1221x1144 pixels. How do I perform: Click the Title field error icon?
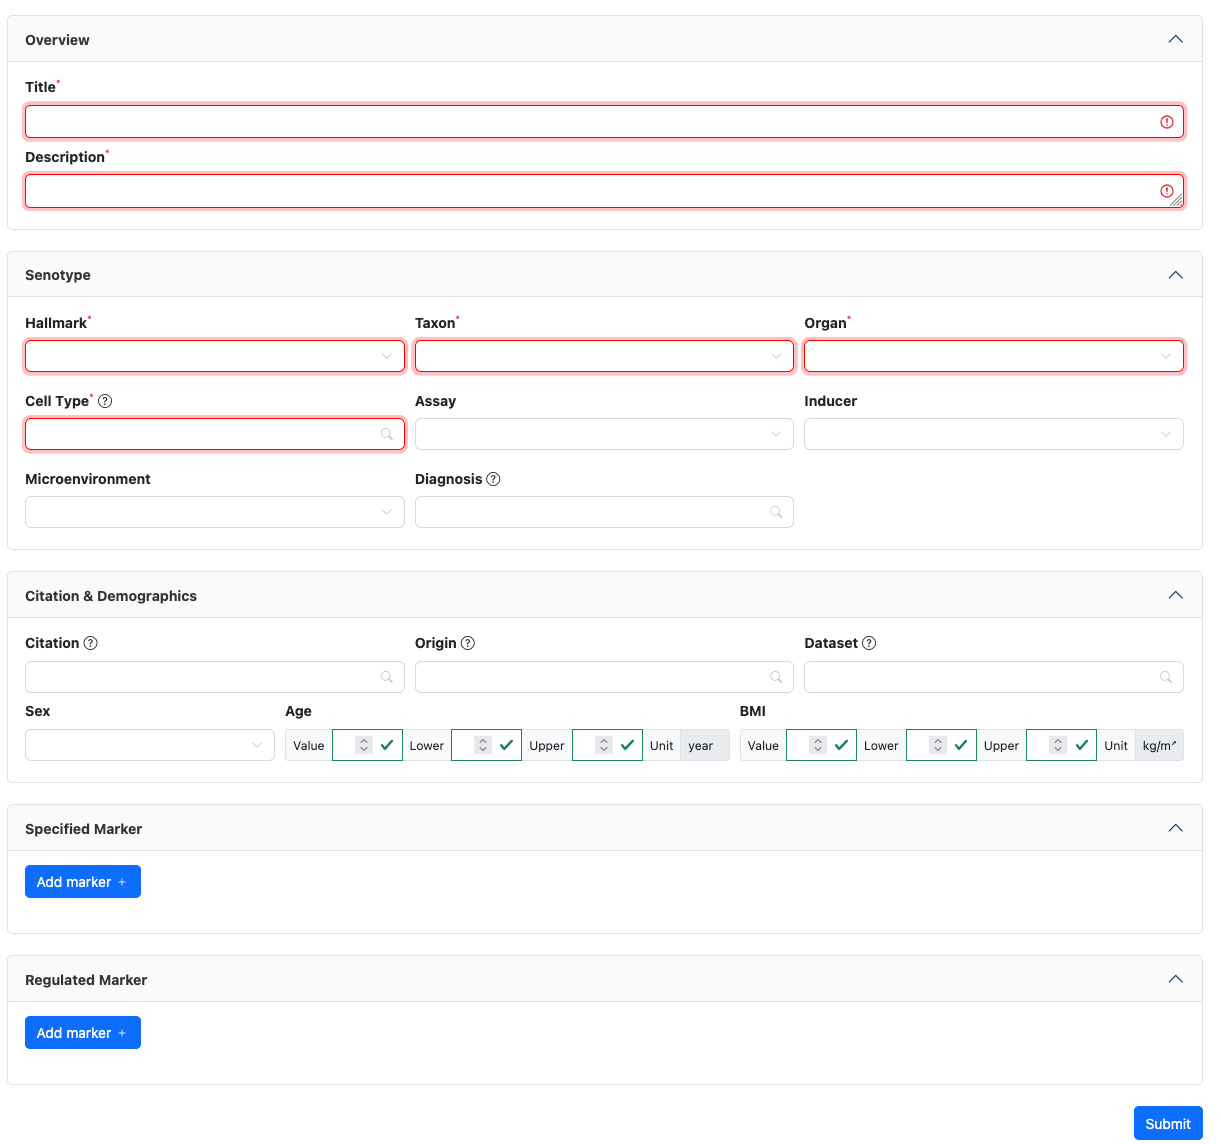point(1167,122)
